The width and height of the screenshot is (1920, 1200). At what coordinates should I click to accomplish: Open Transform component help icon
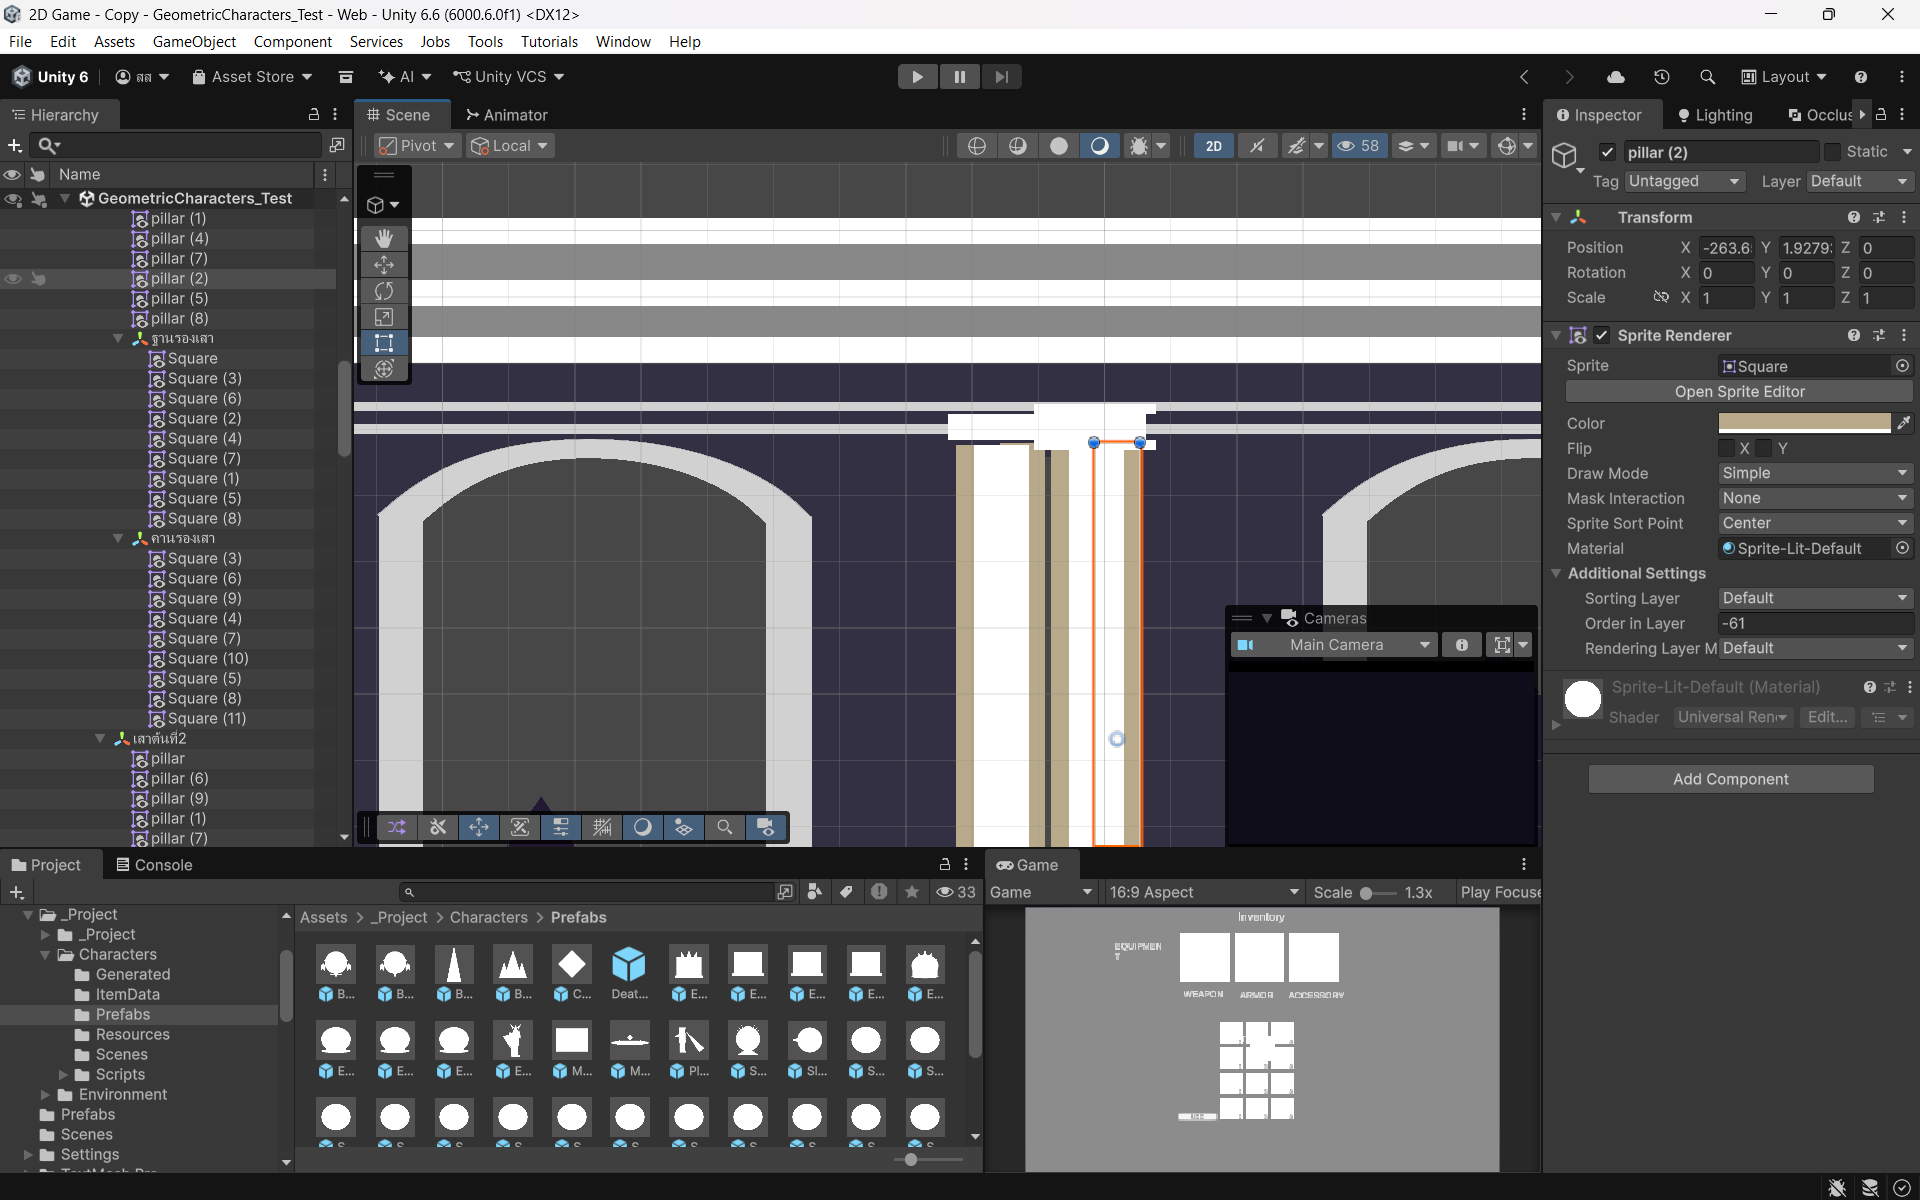click(1854, 217)
